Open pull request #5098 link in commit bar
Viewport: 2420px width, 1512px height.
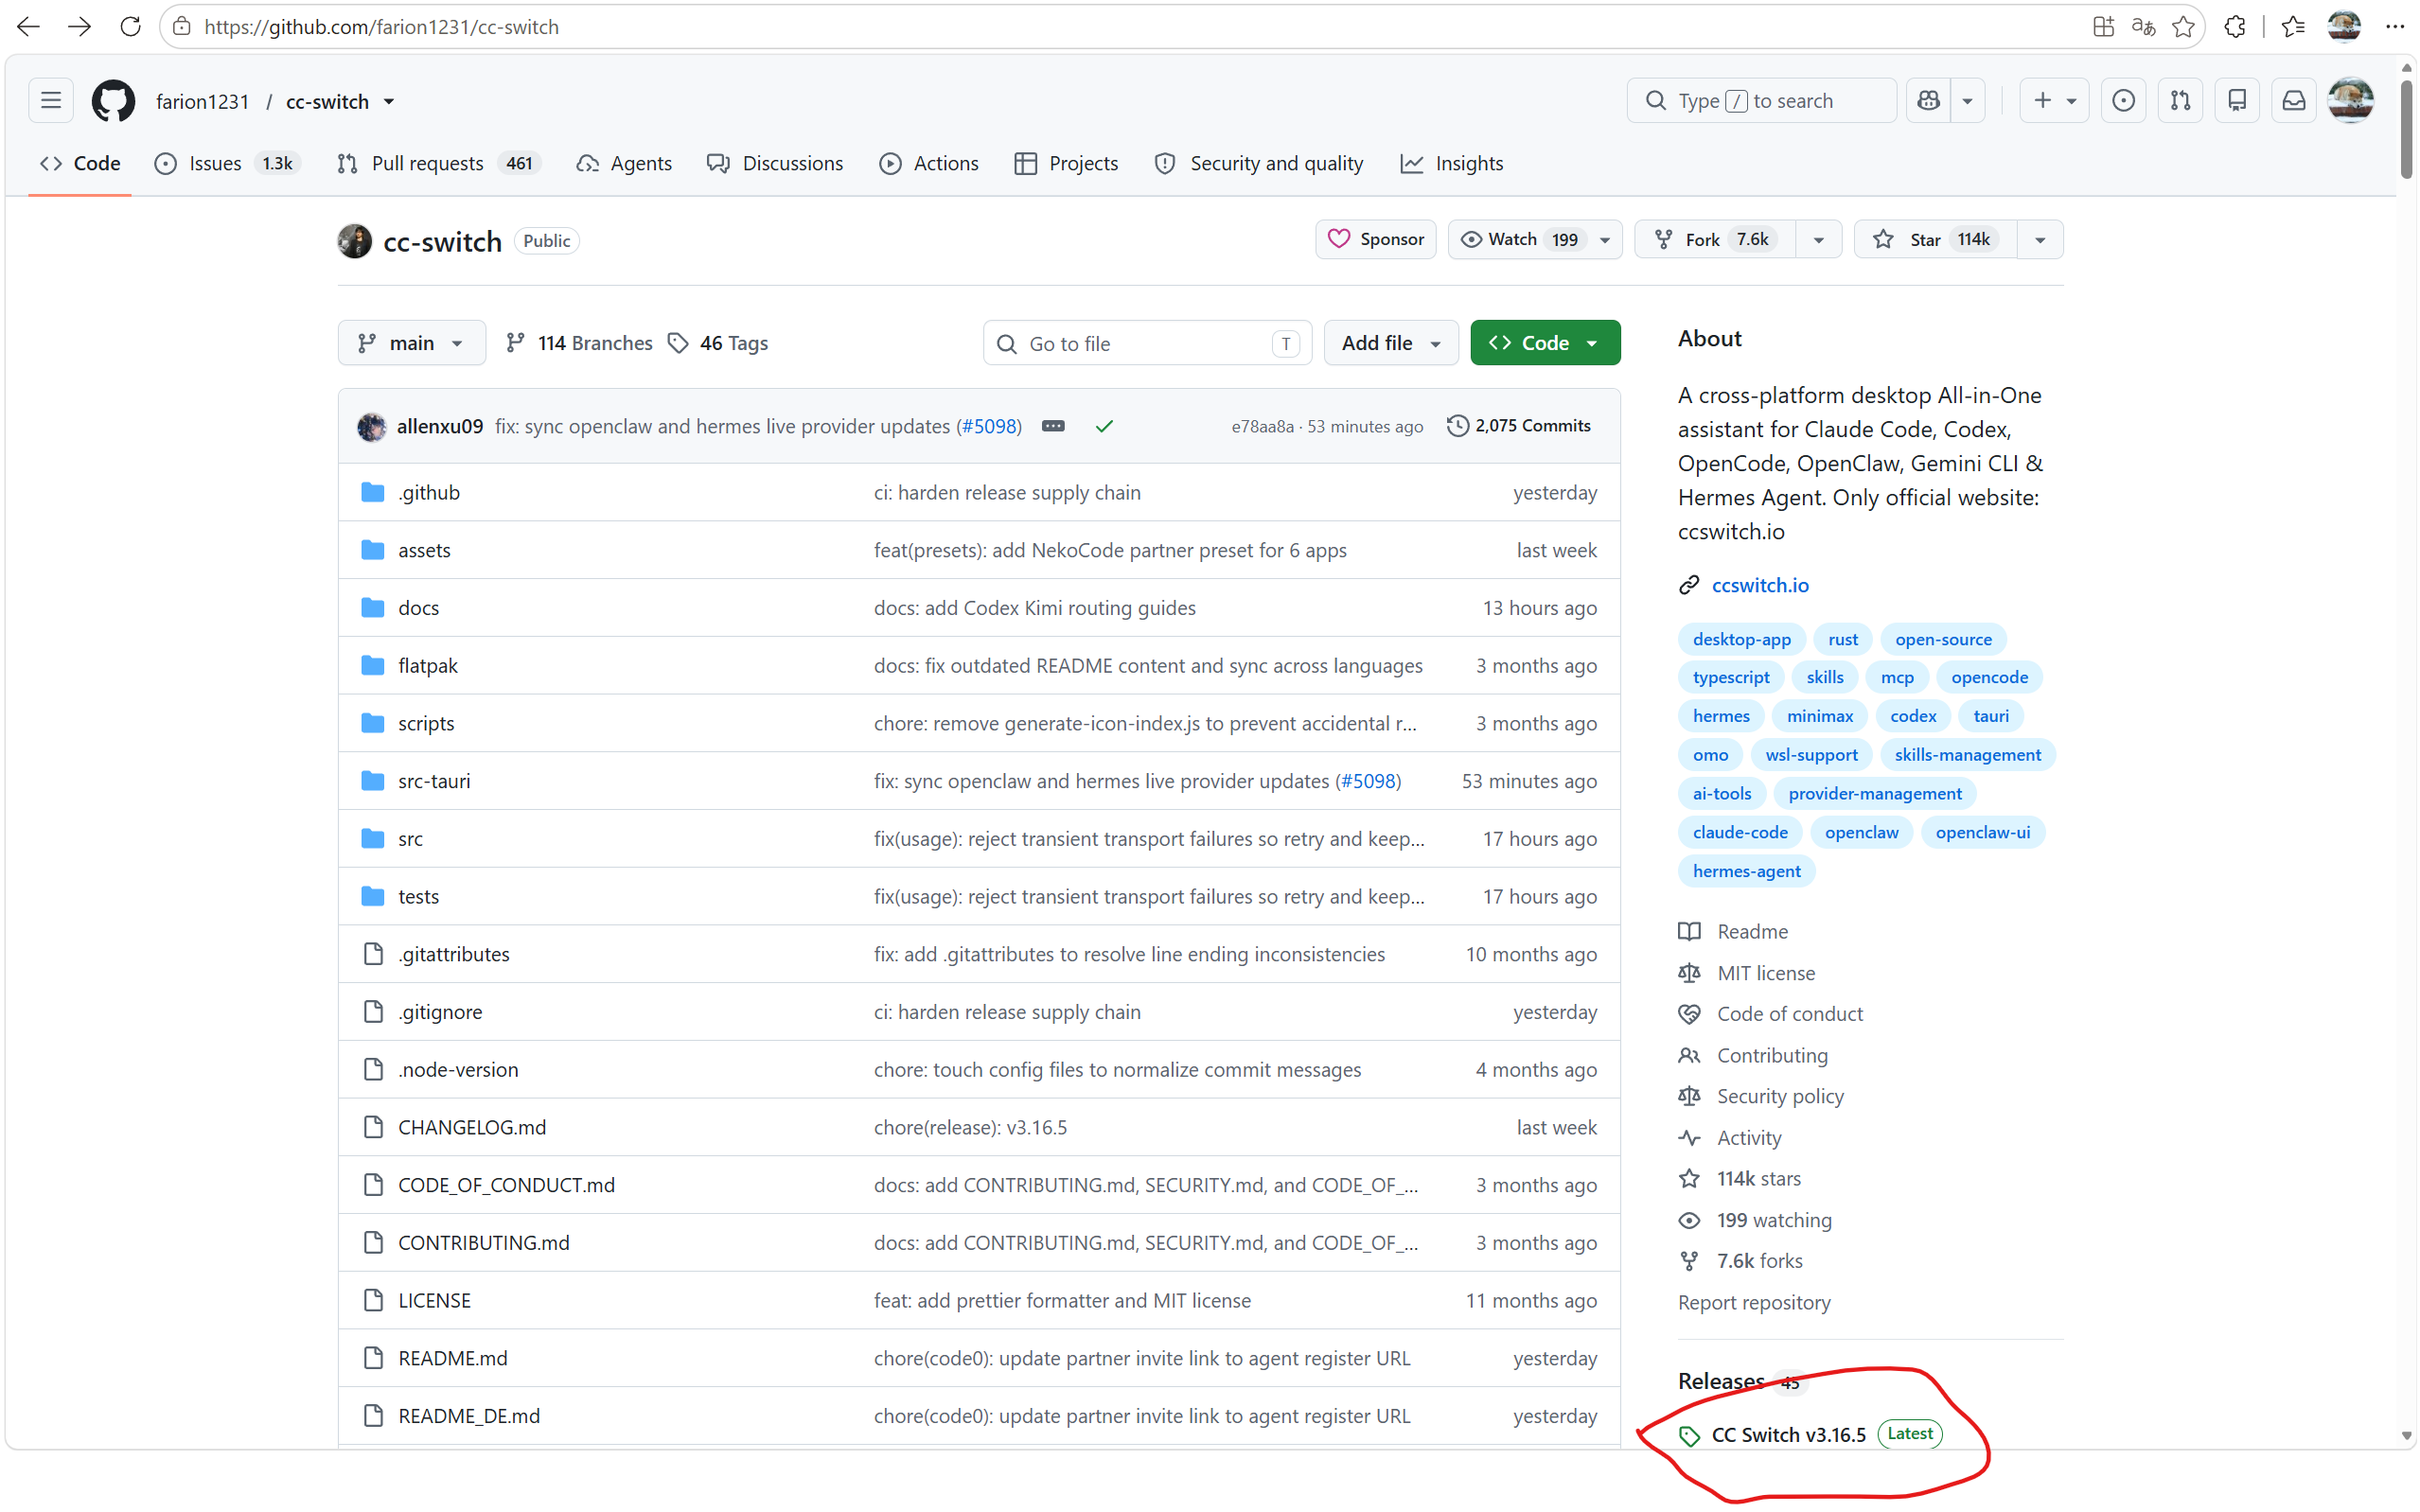(x=989, y=426)
